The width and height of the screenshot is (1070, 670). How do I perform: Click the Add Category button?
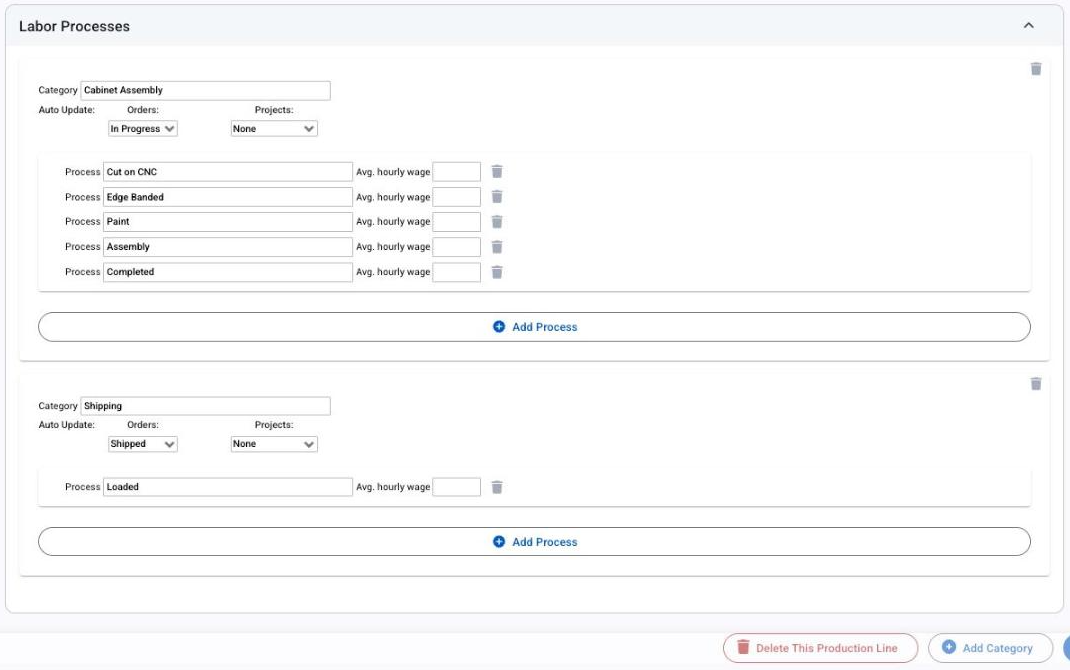click(990, 648)
